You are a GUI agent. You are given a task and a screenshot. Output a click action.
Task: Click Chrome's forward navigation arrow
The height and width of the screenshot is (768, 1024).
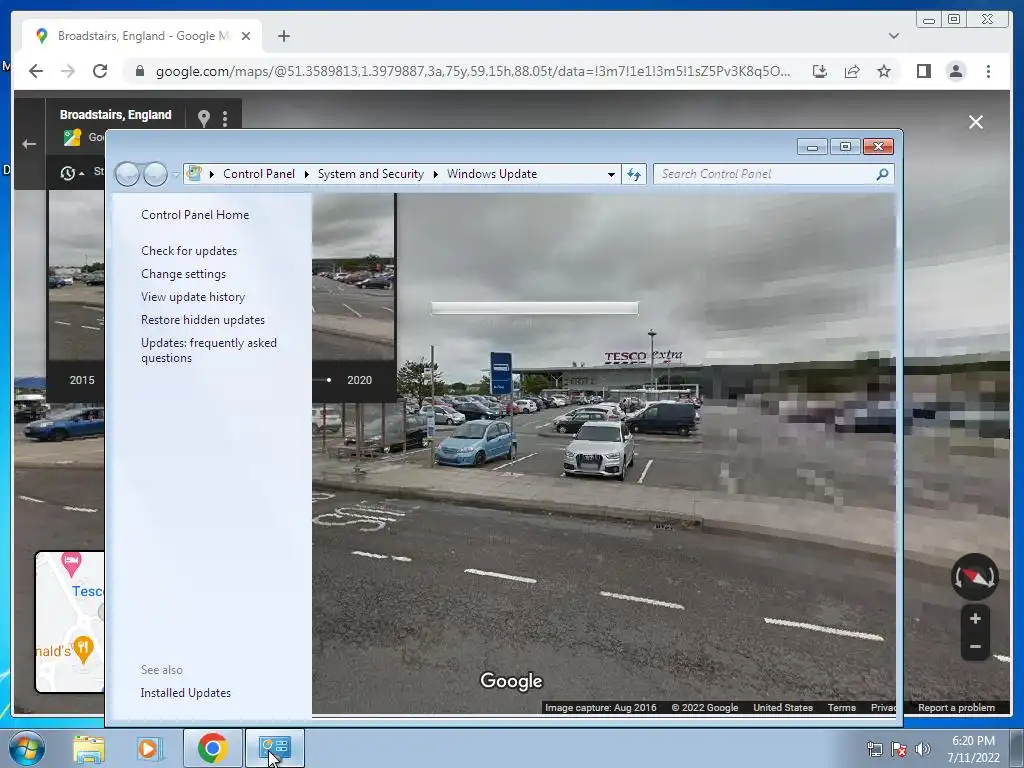[68, 71]
